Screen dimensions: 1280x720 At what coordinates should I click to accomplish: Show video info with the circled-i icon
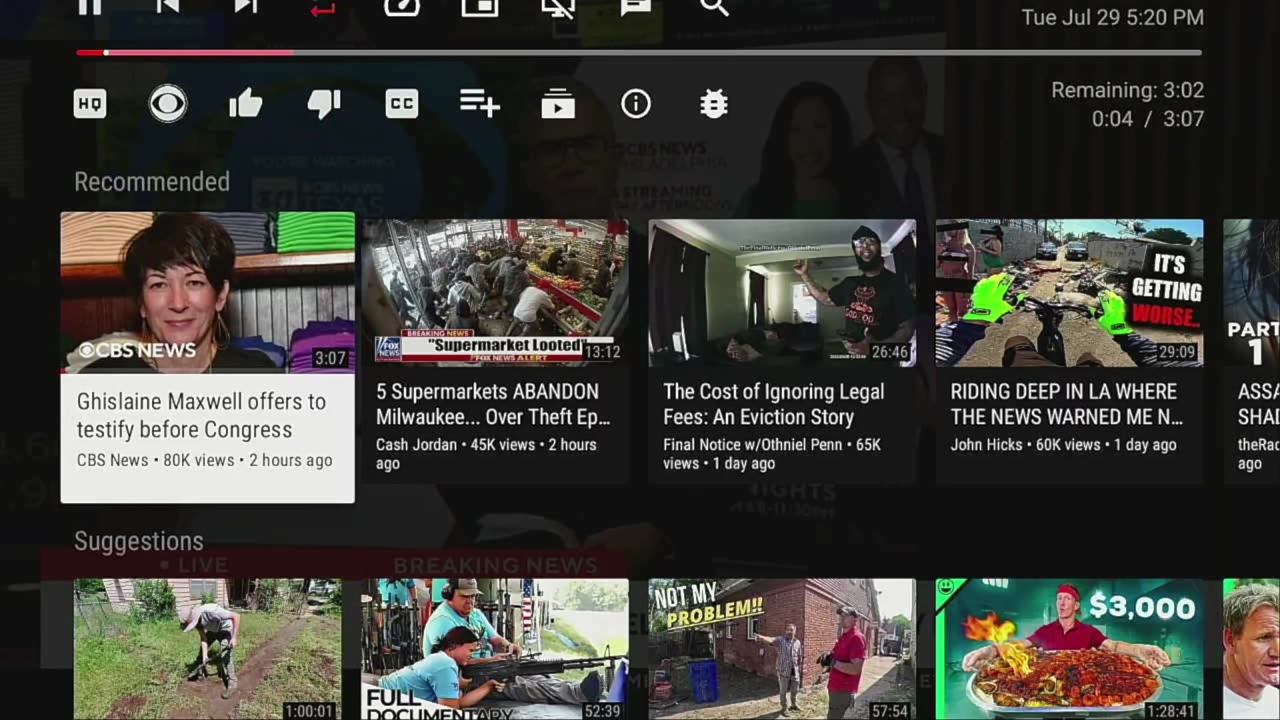coord(636,104)
